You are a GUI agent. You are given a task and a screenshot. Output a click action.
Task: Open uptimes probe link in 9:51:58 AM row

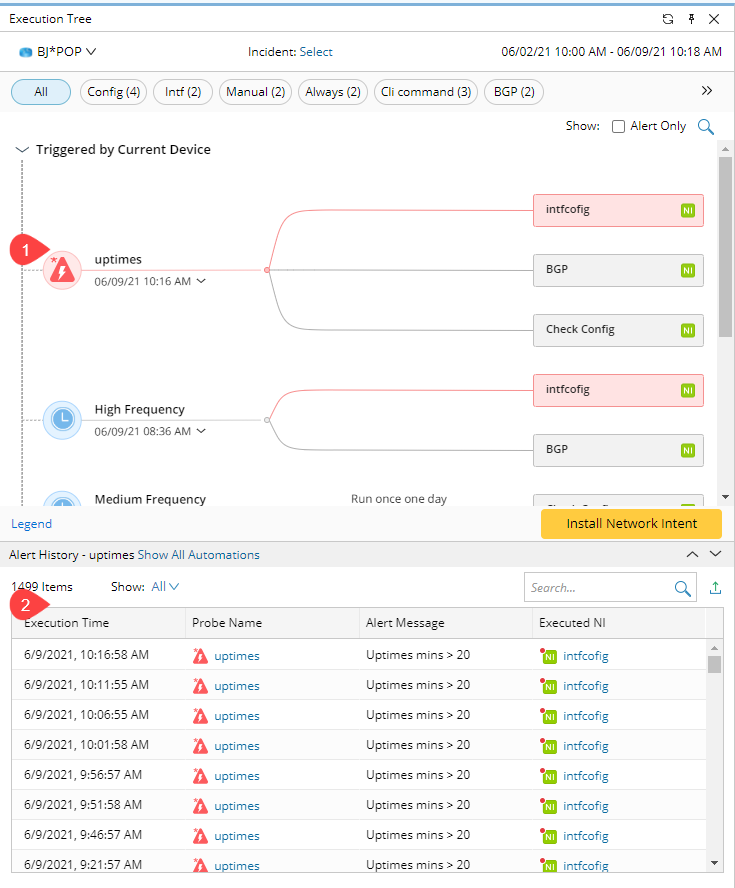pyautogui.click(x=237, y=806)
